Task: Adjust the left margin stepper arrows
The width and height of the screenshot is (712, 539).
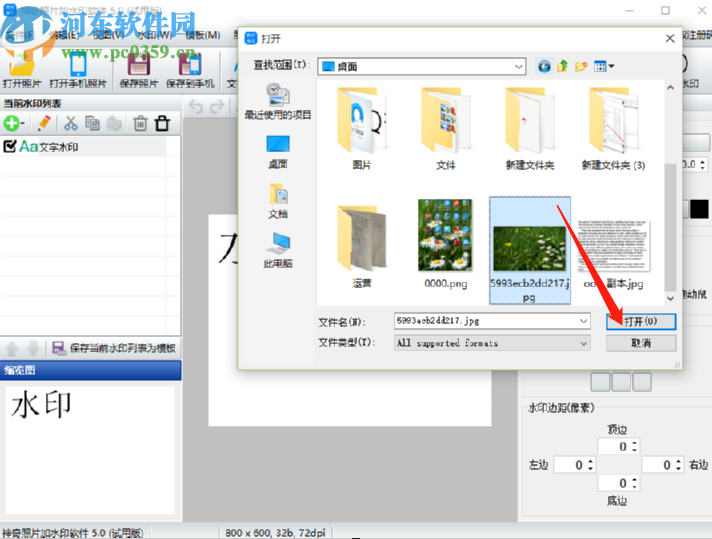Action: pyautogui.click(x=590, y=465)
